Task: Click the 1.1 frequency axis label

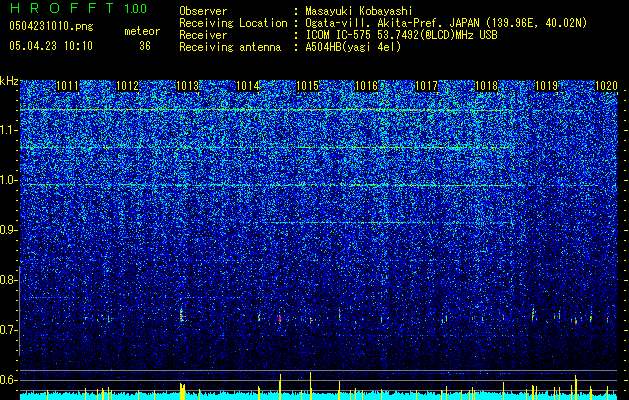Action: coord(8,130)
